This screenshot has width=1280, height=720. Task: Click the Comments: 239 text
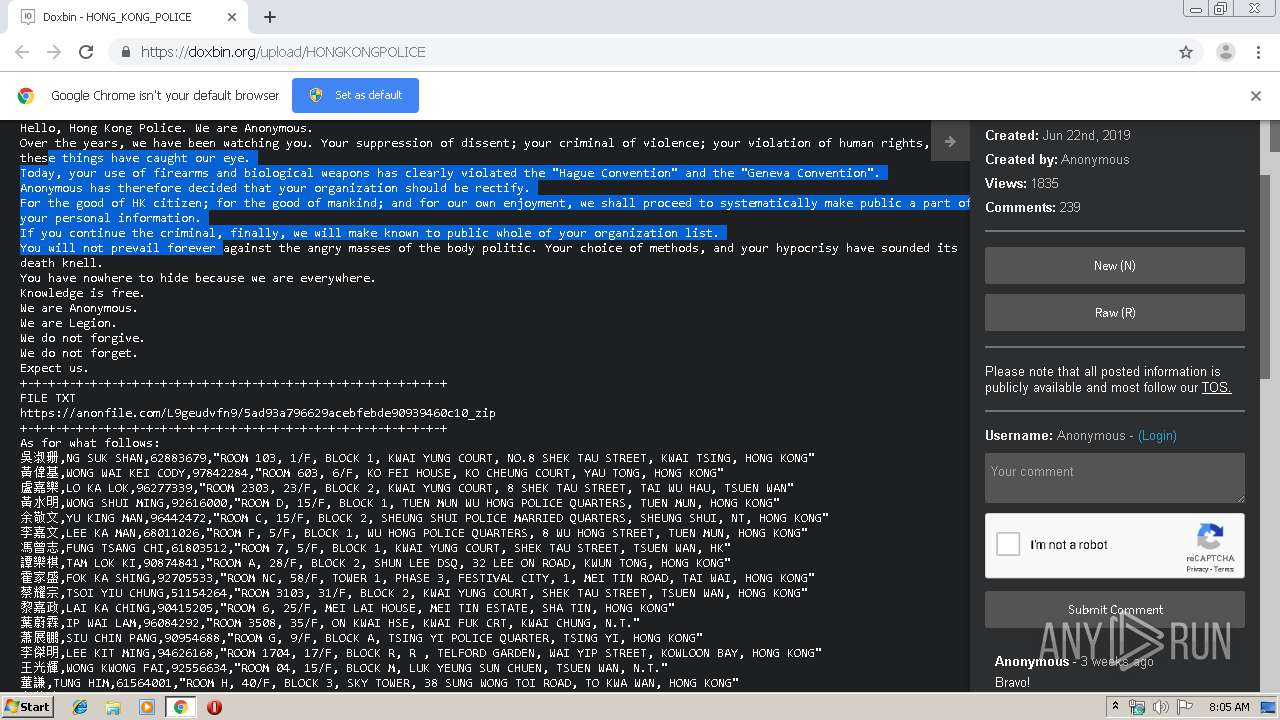pos(1034,208)
